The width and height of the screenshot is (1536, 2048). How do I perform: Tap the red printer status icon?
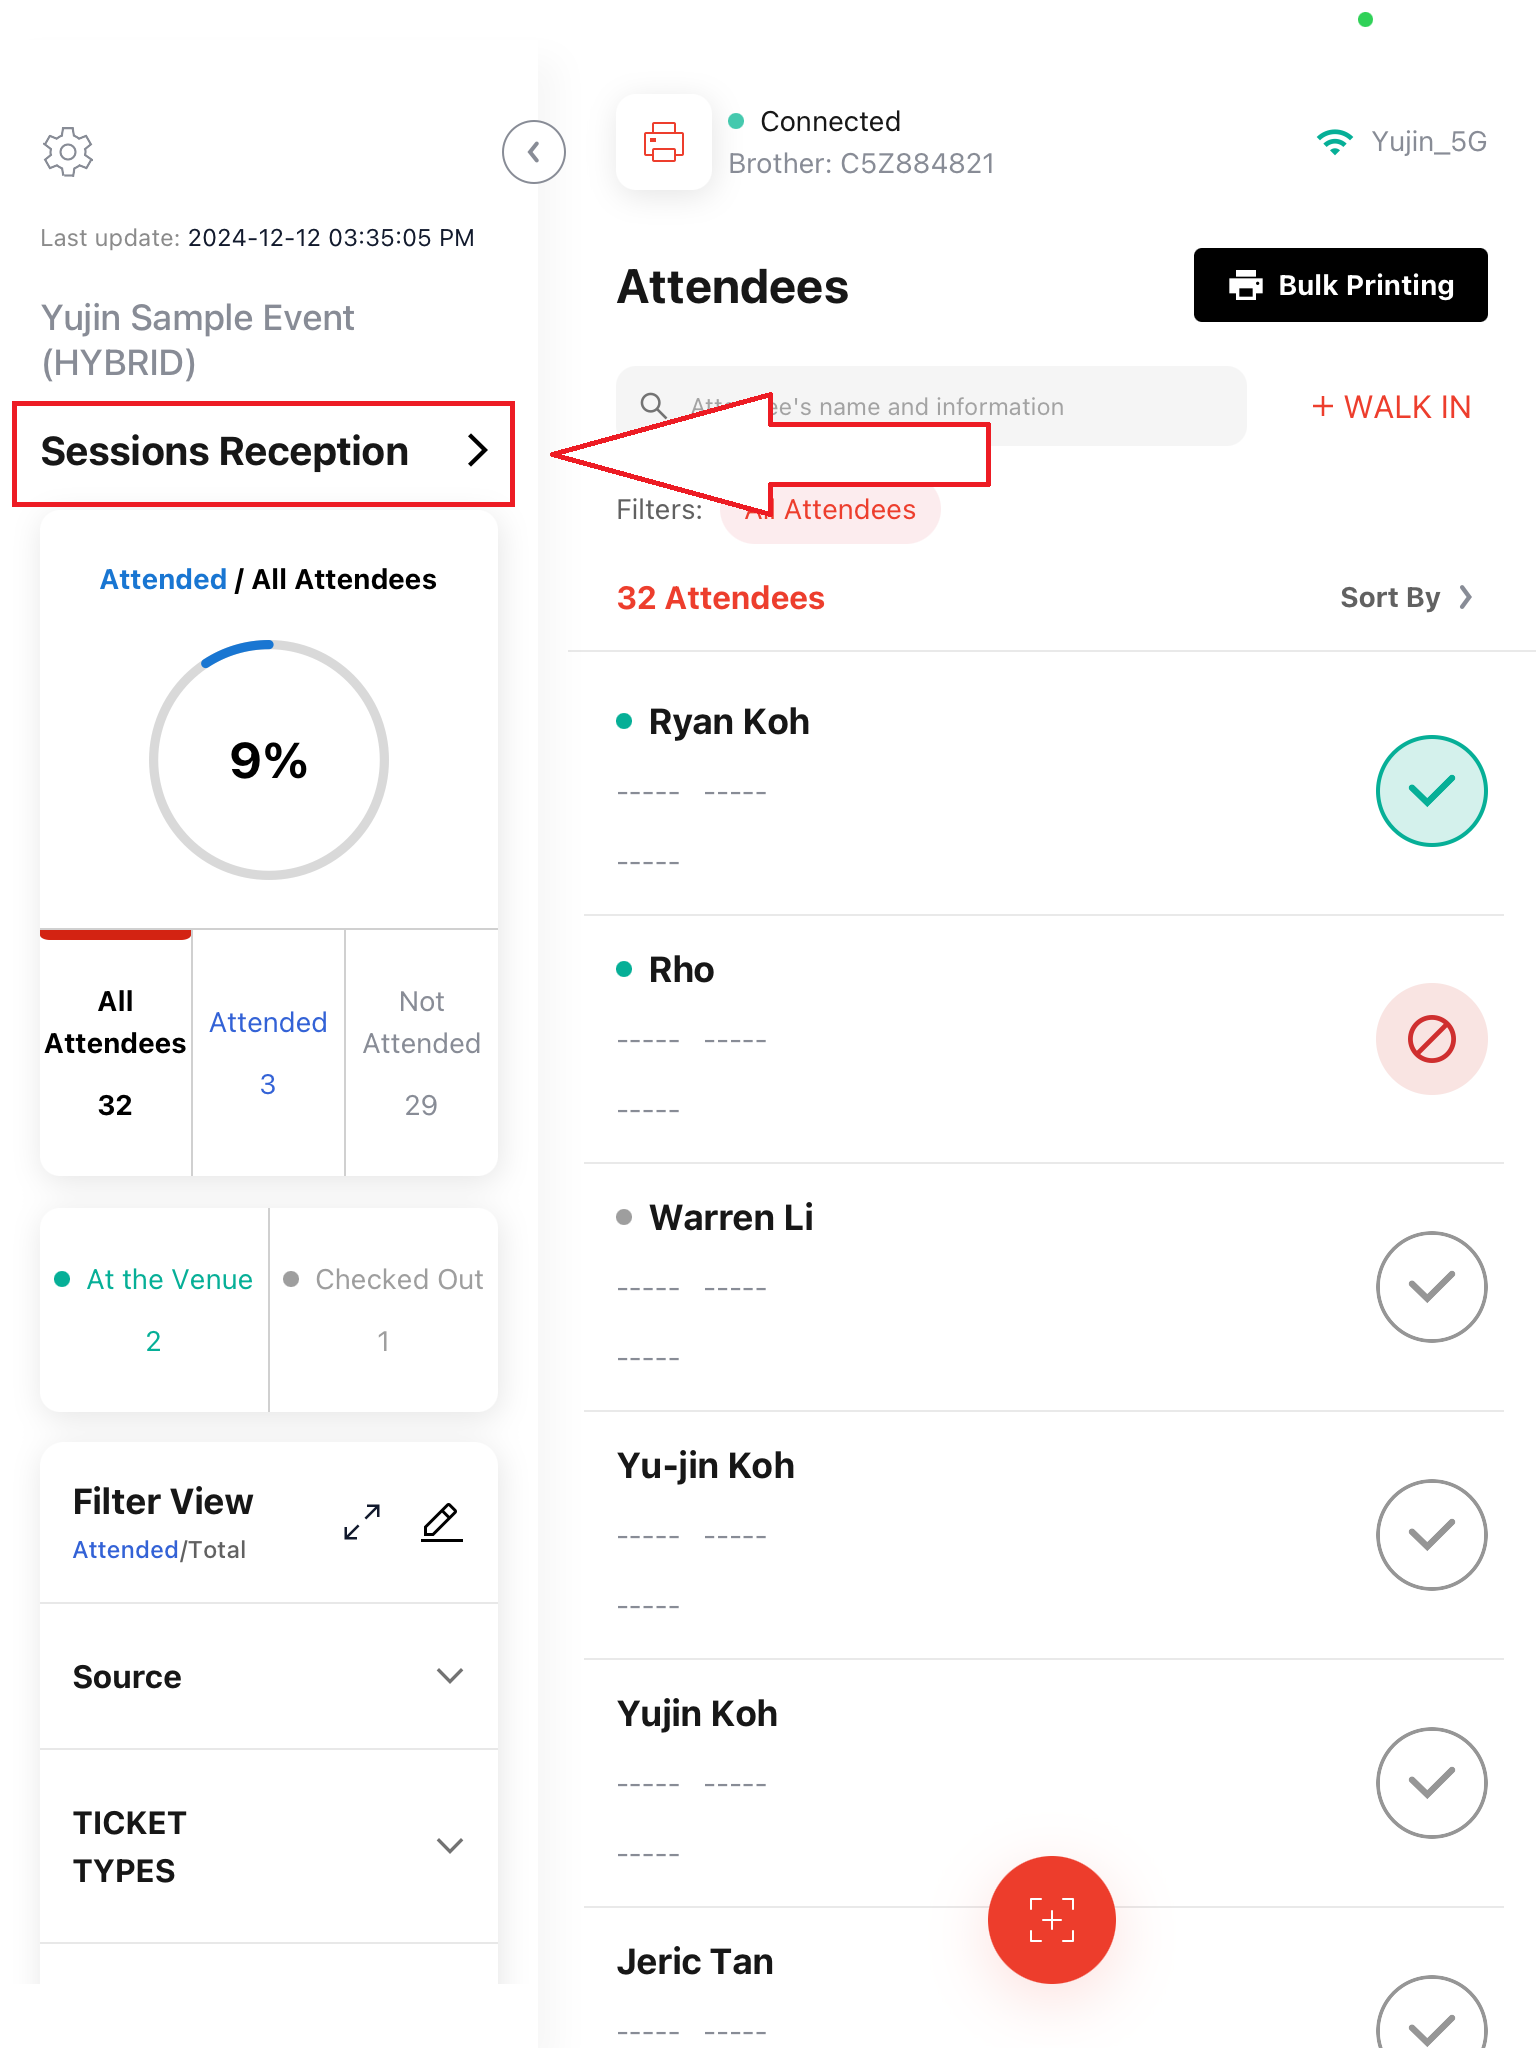664,142
